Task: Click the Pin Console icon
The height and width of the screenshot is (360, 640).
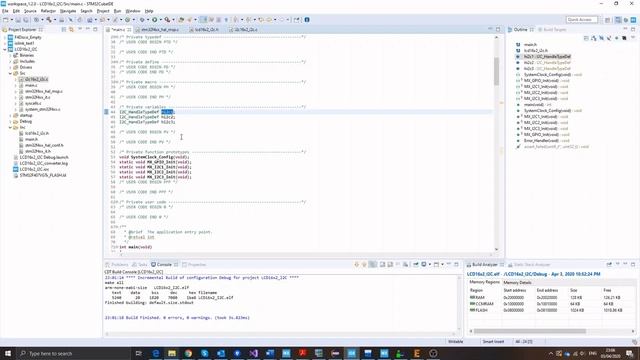Action: pyautogui.click(x=416, y=264)
